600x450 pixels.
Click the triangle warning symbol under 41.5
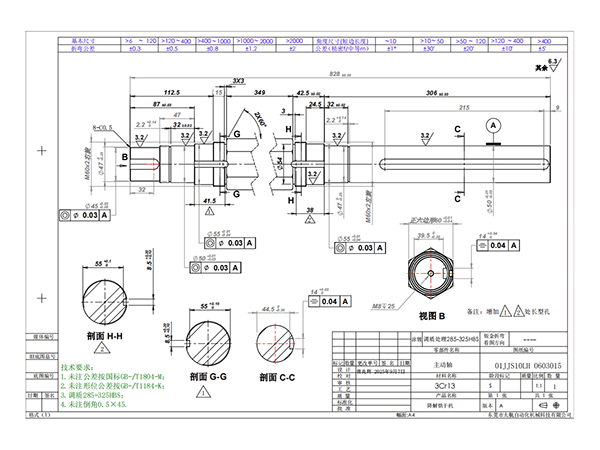coord(211,212)
